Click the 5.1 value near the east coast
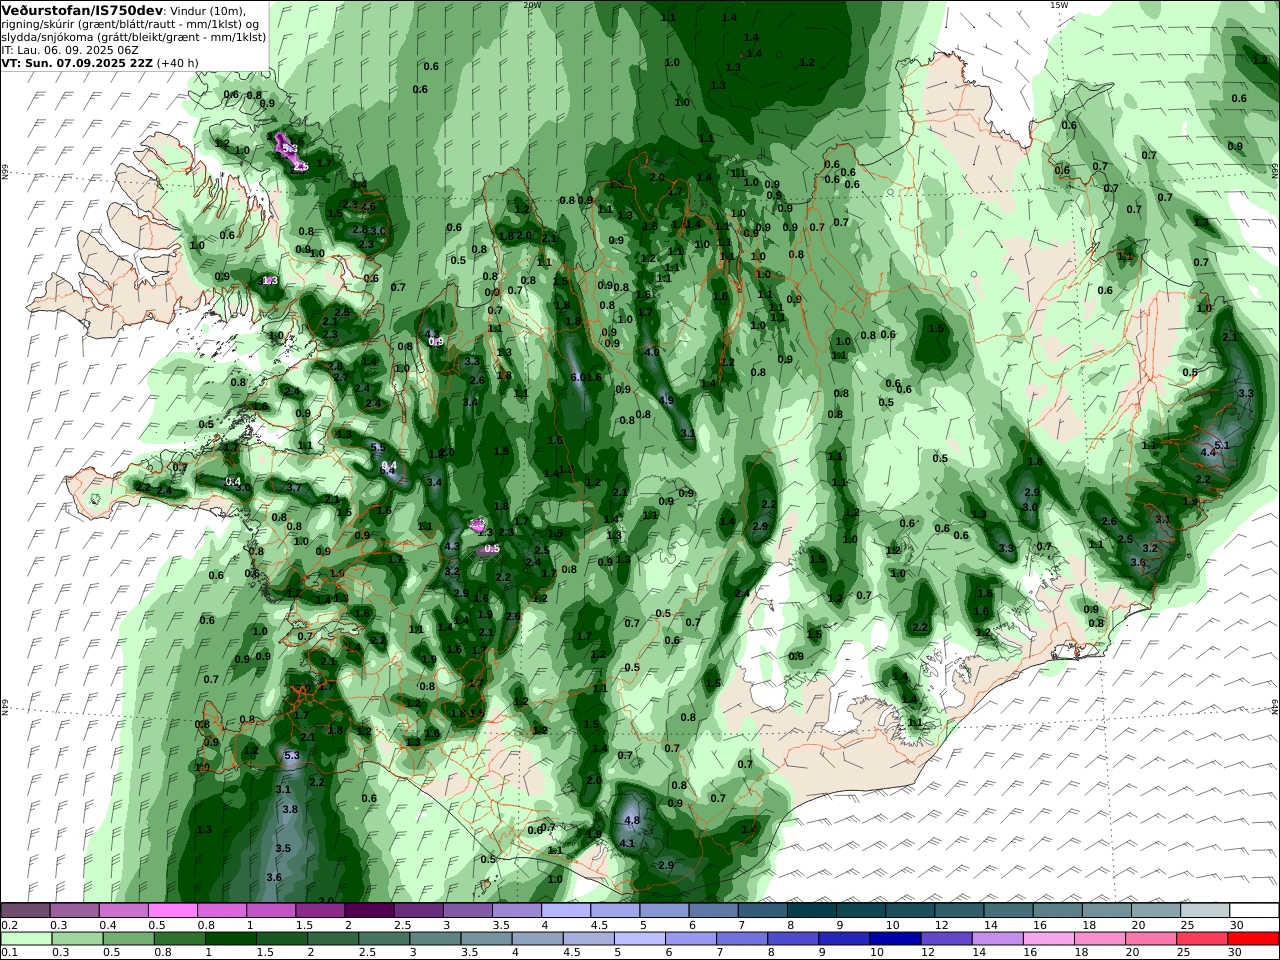This screenshot has height=960, width=1280. point(1221,445)
